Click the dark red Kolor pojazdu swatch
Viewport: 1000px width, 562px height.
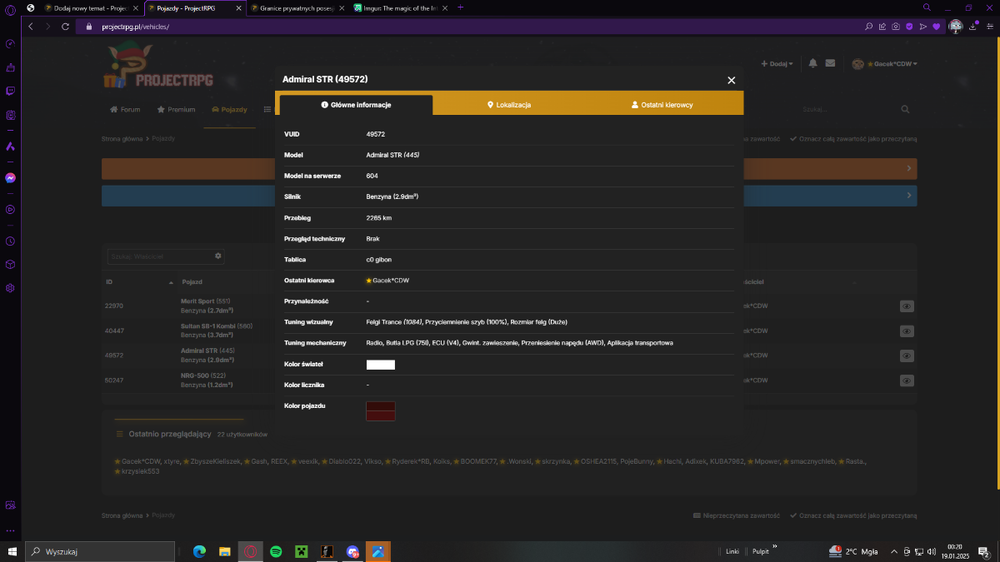click(x=381, y=411)
